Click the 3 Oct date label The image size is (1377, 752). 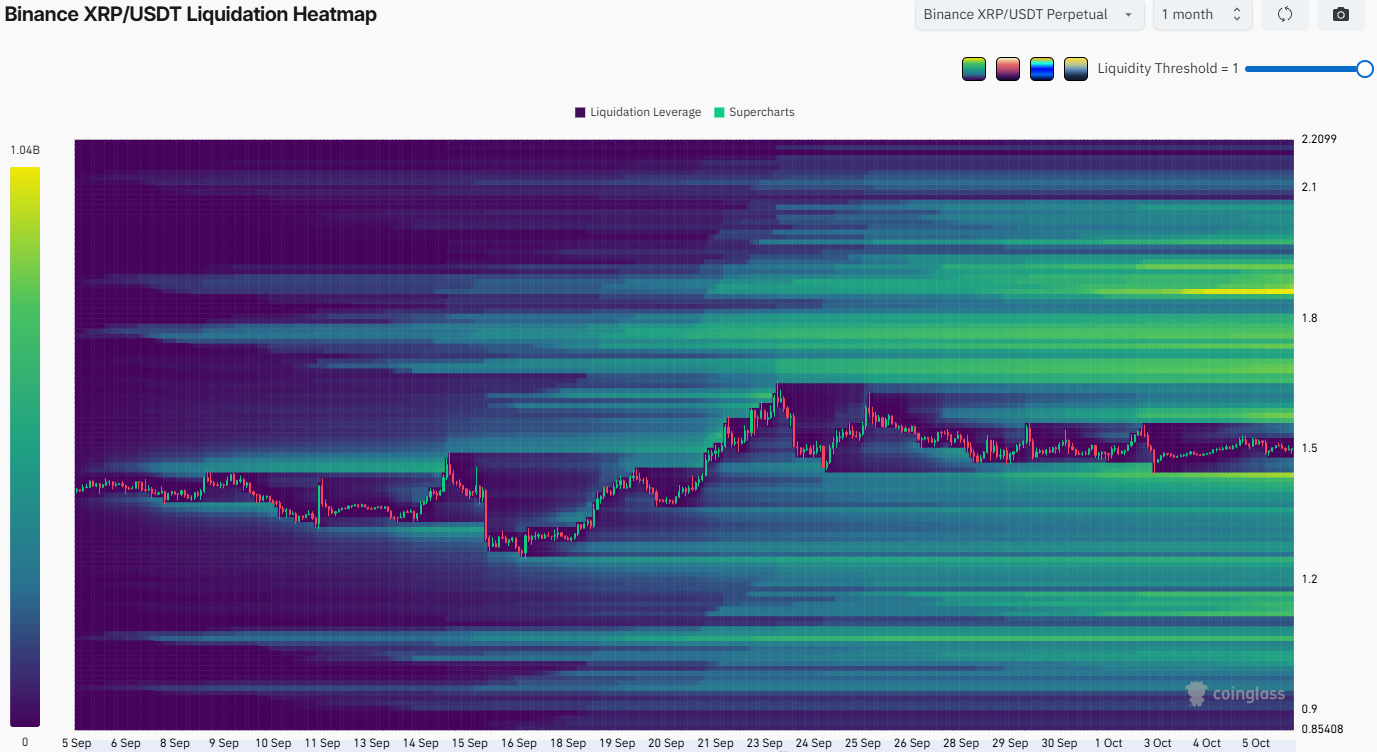[x=1157, y=743]
